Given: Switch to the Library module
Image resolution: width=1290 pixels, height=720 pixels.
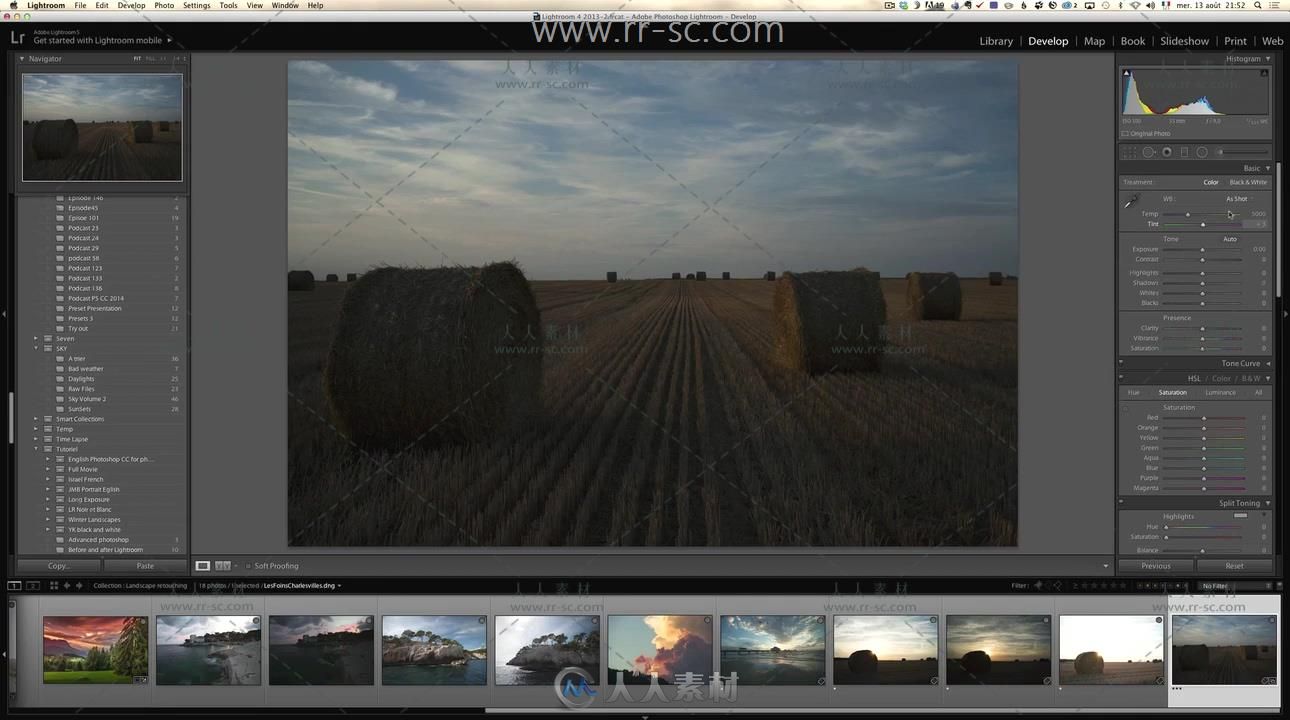Looking at the screenshot, I should click(x=996, y=41).
